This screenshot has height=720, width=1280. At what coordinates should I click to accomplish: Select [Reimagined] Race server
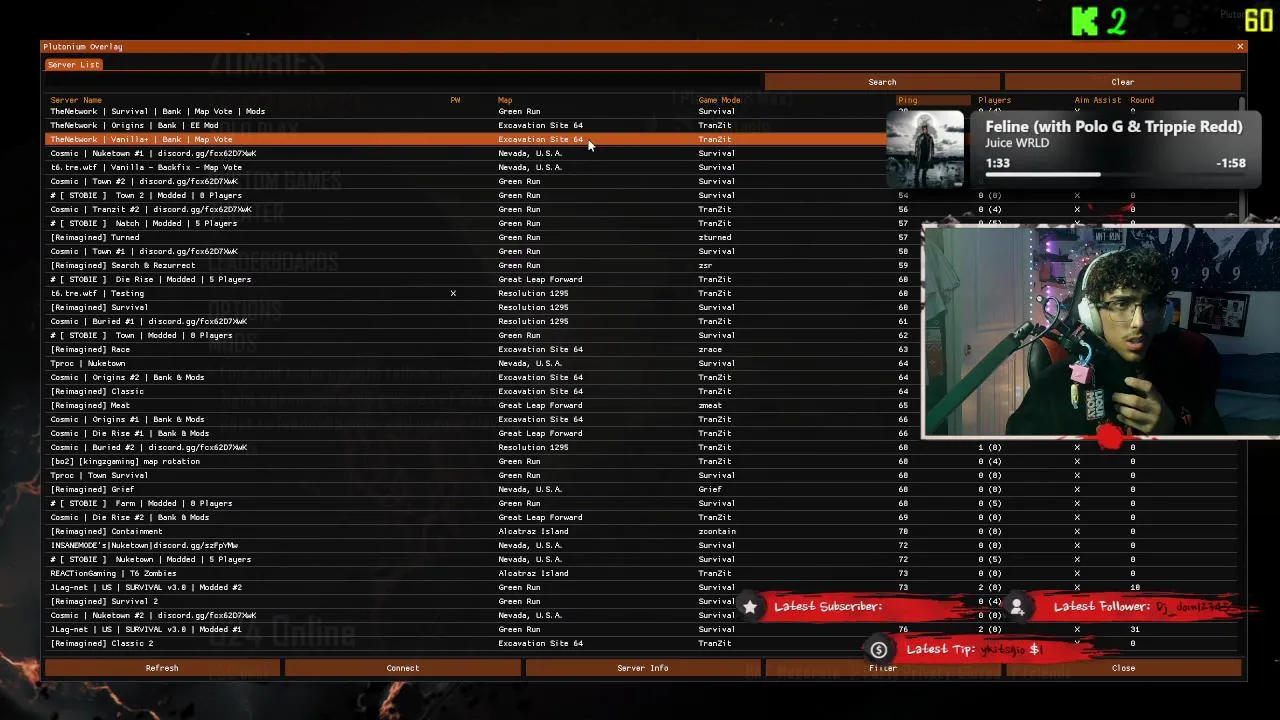tap(641, 349)
